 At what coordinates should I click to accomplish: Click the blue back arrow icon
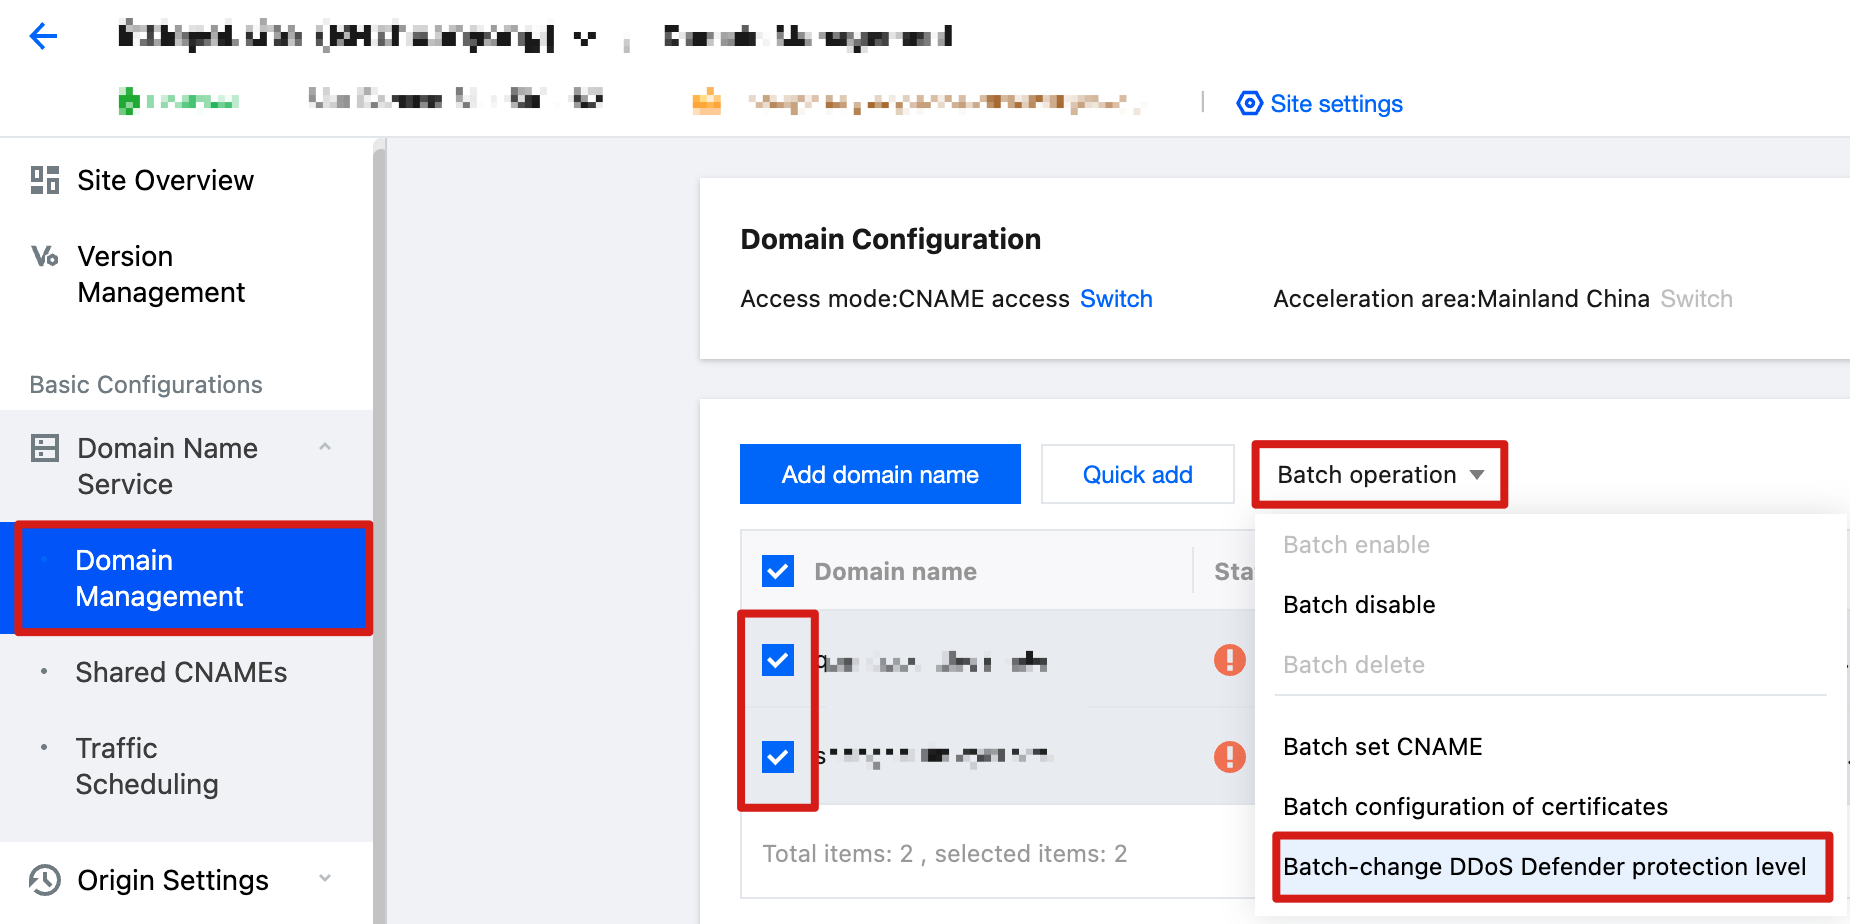pyautogui.click(x=44, y=37)
